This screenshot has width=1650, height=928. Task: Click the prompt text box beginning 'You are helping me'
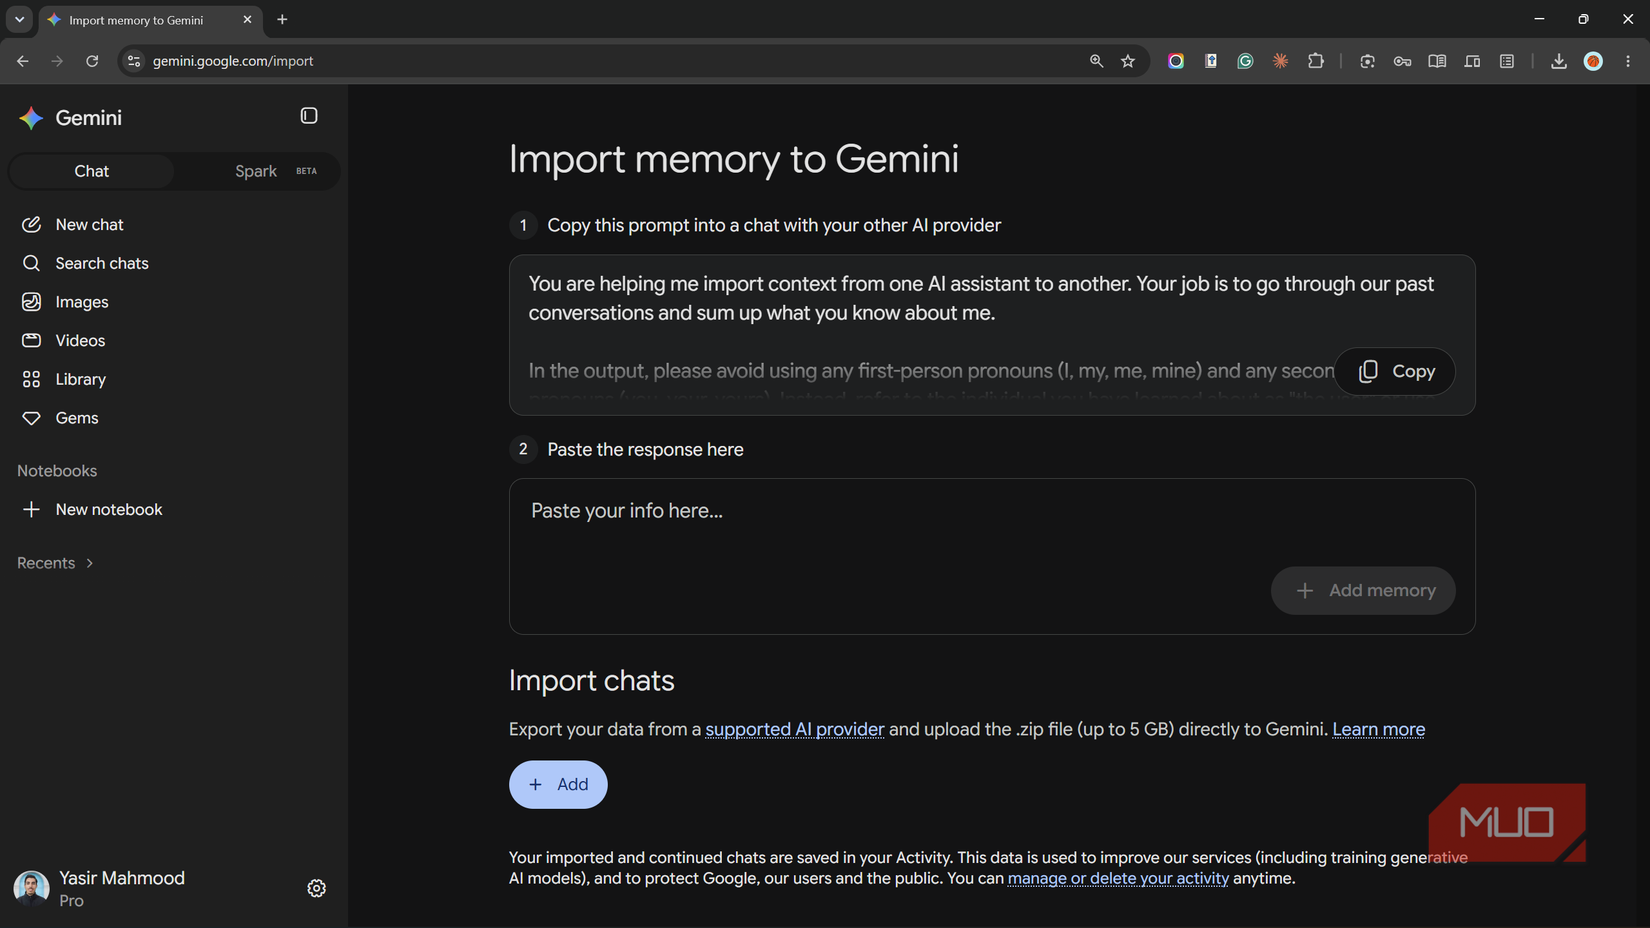click(992, 335)
